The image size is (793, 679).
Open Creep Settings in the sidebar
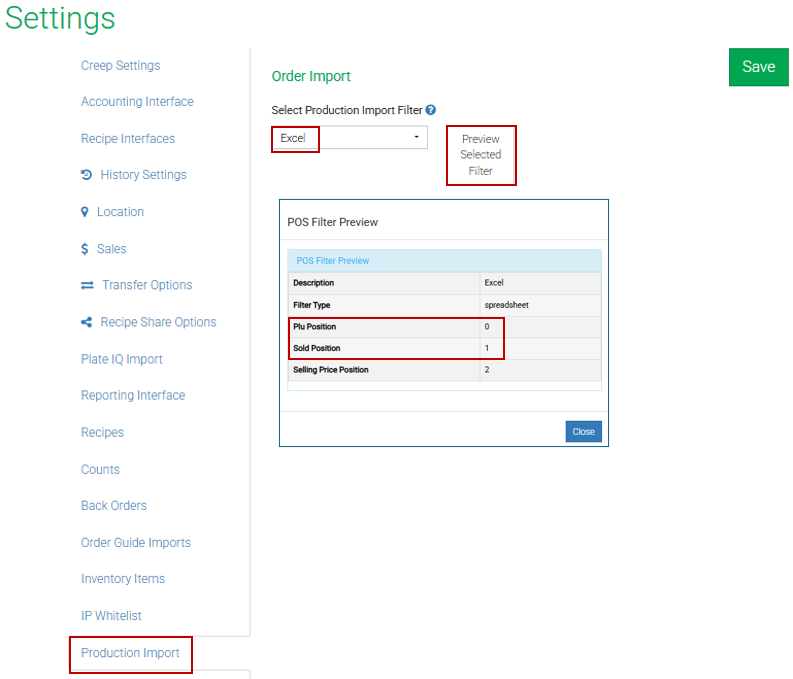point(120,66)
